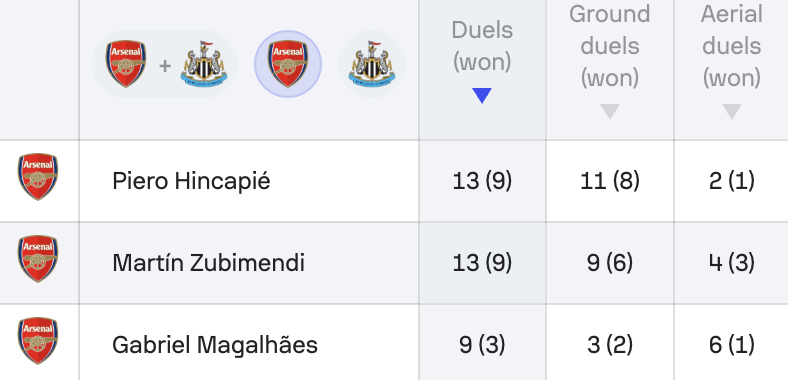788x380 pixels.
Task: Click the Arsenal crest beside Piero Hincapié
Action: (x=38, y=177)
